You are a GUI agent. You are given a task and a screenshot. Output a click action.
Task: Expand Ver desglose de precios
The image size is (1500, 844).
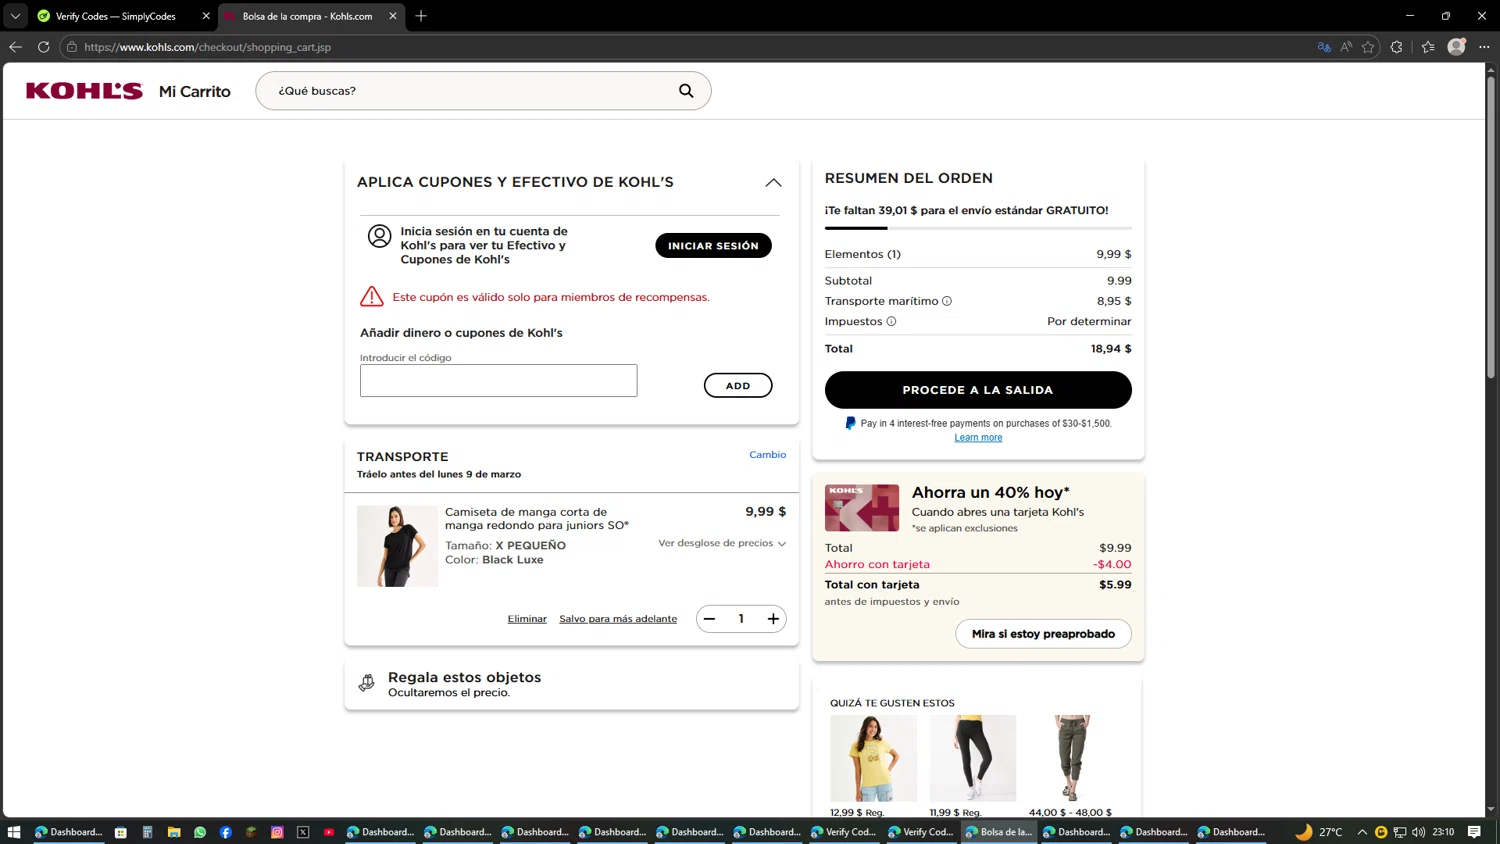[x=722, y=543]
